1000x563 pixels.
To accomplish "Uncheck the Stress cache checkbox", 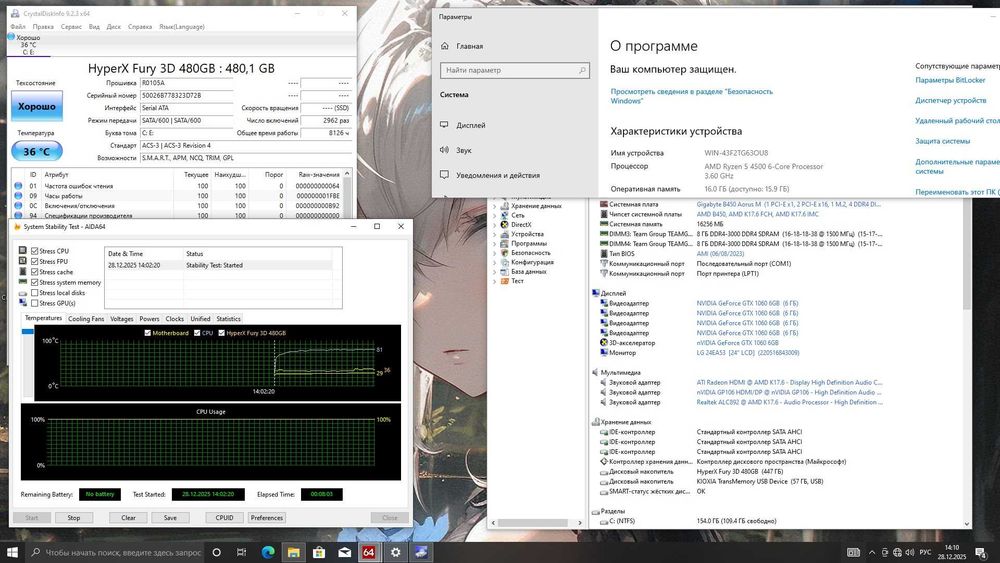I will (34, 272).
